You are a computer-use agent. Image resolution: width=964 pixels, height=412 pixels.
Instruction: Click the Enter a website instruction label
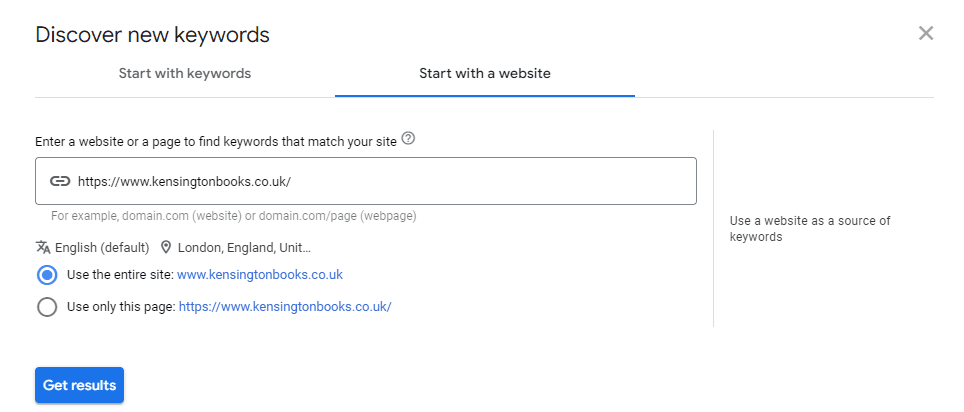[x=216, y=142]
